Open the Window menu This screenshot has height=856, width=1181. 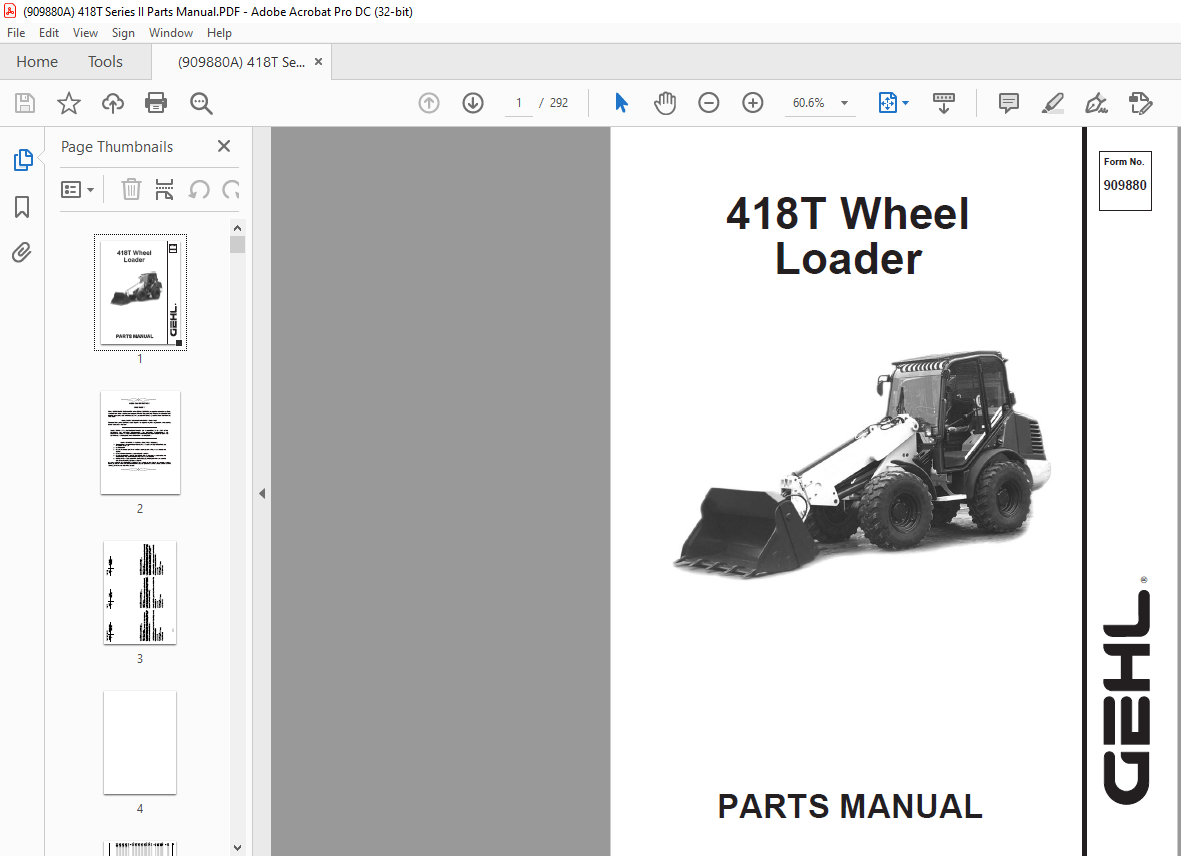[x=171, y=32]
